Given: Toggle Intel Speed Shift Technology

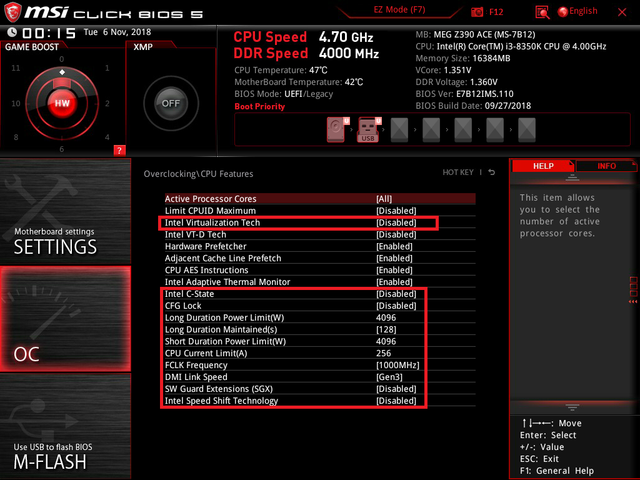Looking at the screenshot, I should pyautogui.click(x=320, y=401).
